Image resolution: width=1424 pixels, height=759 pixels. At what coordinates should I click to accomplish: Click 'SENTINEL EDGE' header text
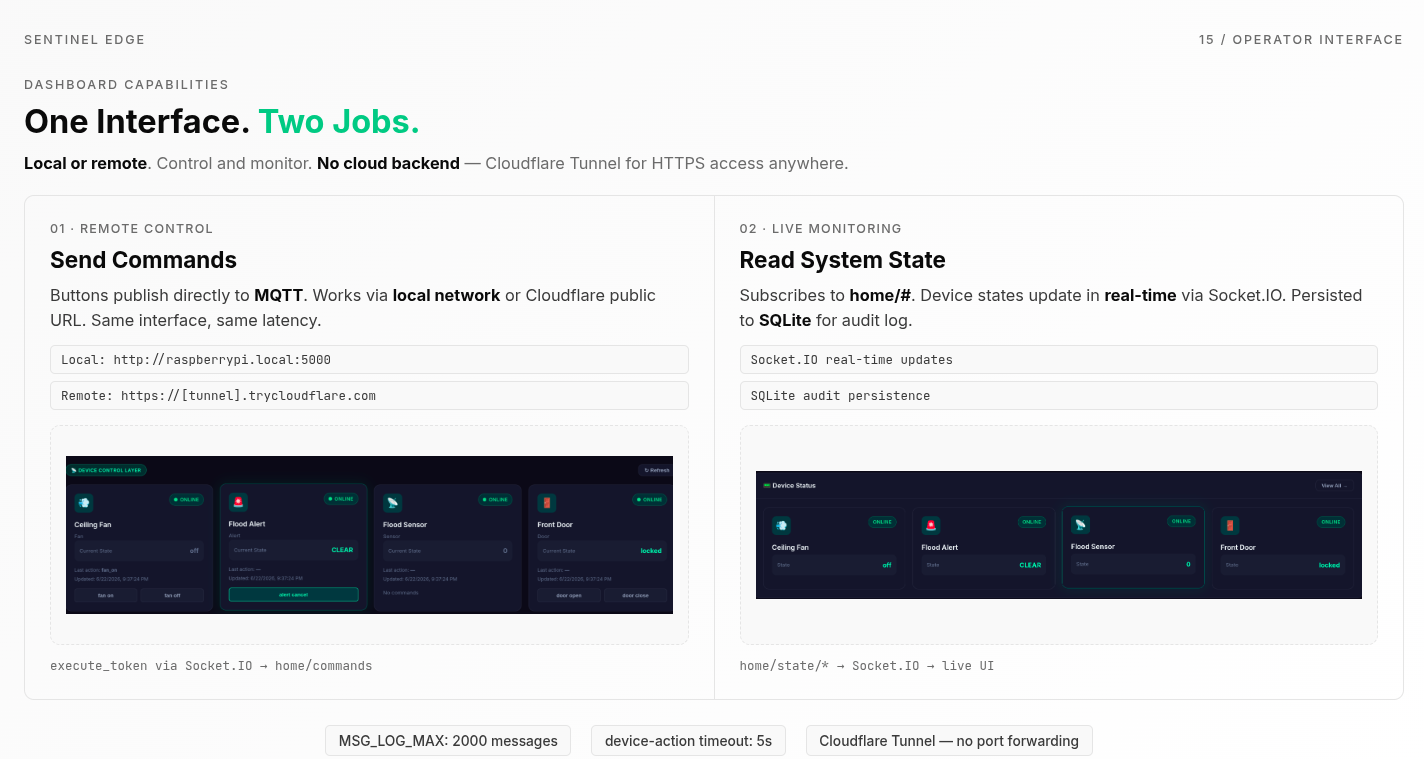tap(85, 40)
